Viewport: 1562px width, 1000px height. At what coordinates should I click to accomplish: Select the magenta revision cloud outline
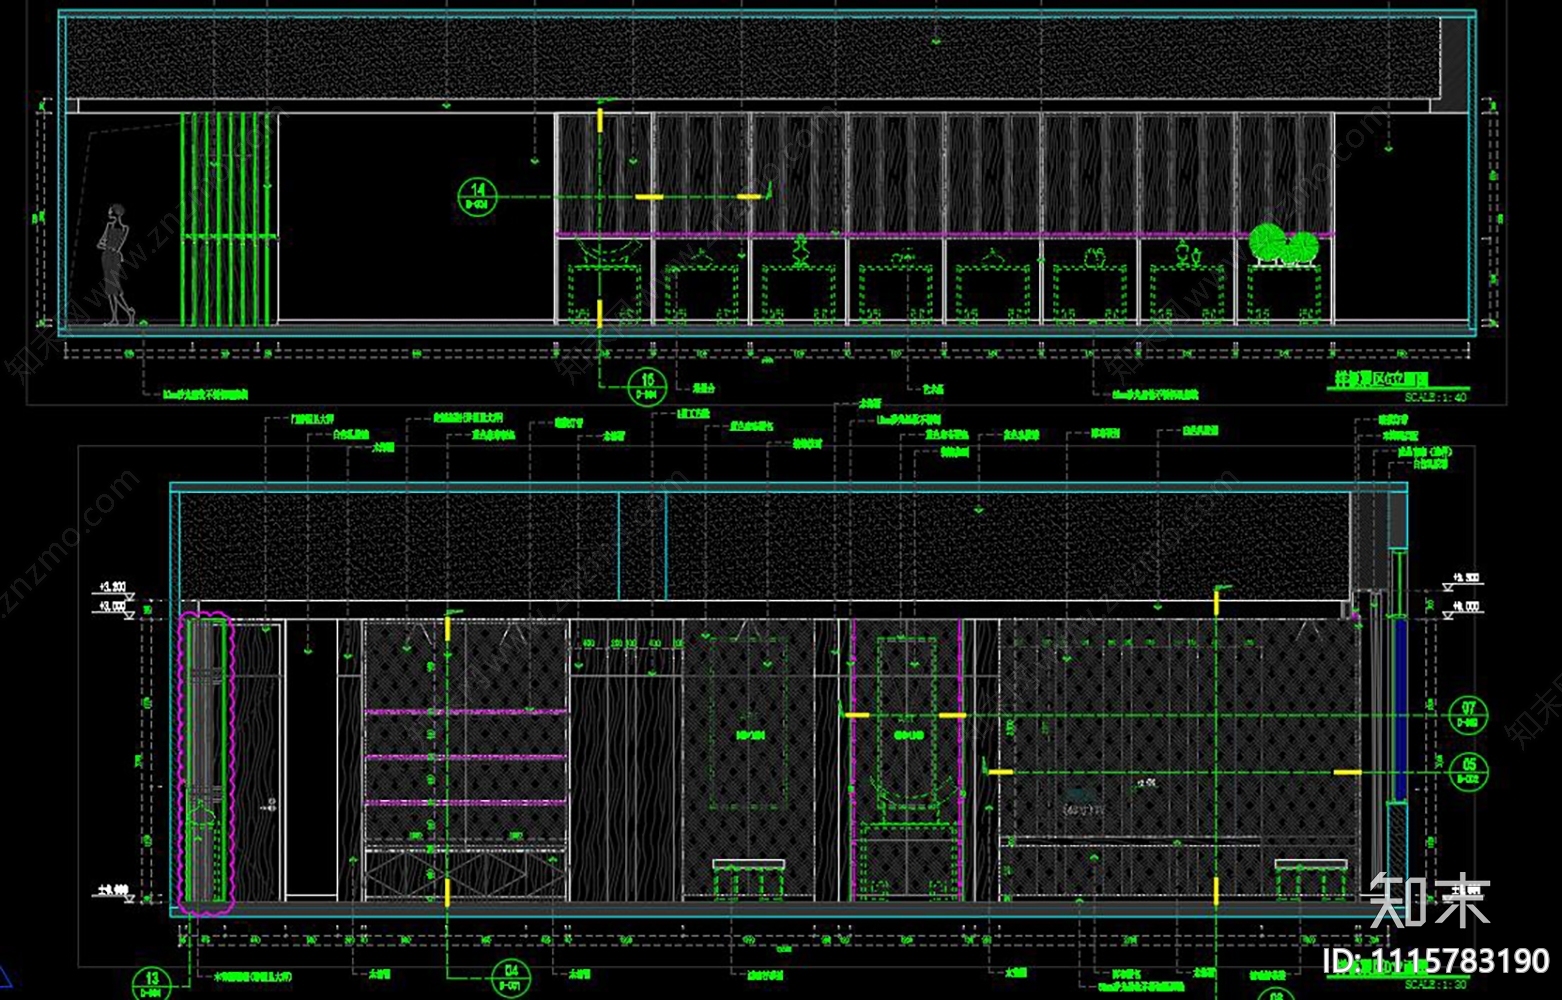(x=207, y=763)
